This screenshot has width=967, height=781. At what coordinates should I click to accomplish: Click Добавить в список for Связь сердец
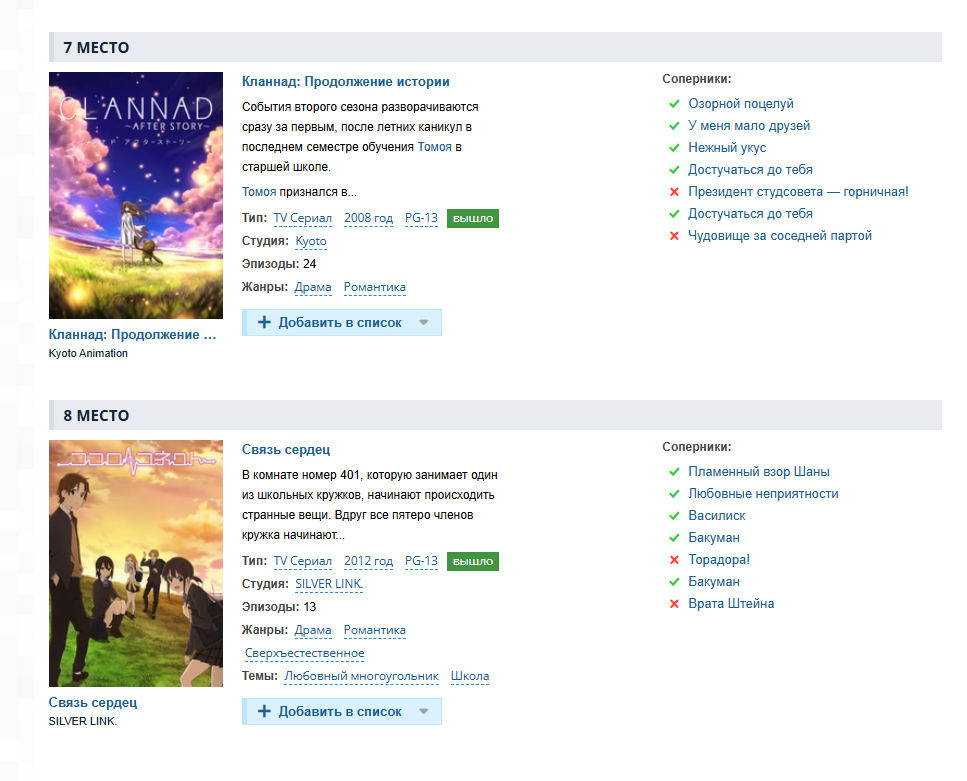342,711
